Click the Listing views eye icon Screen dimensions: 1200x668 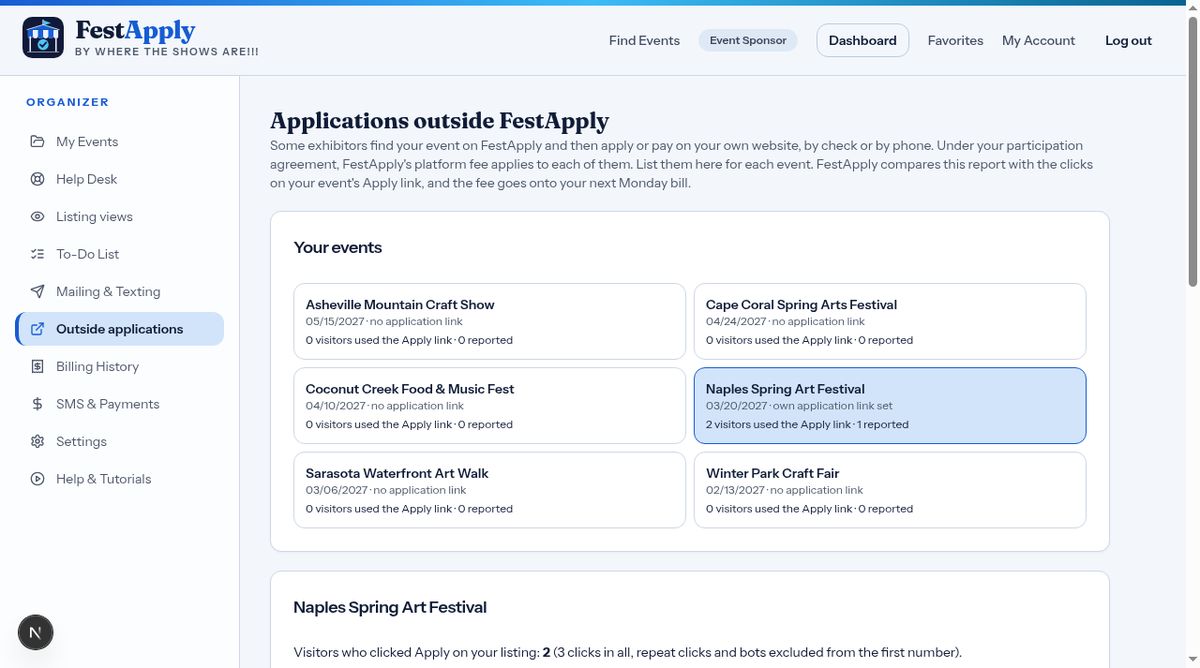(37, 217)
